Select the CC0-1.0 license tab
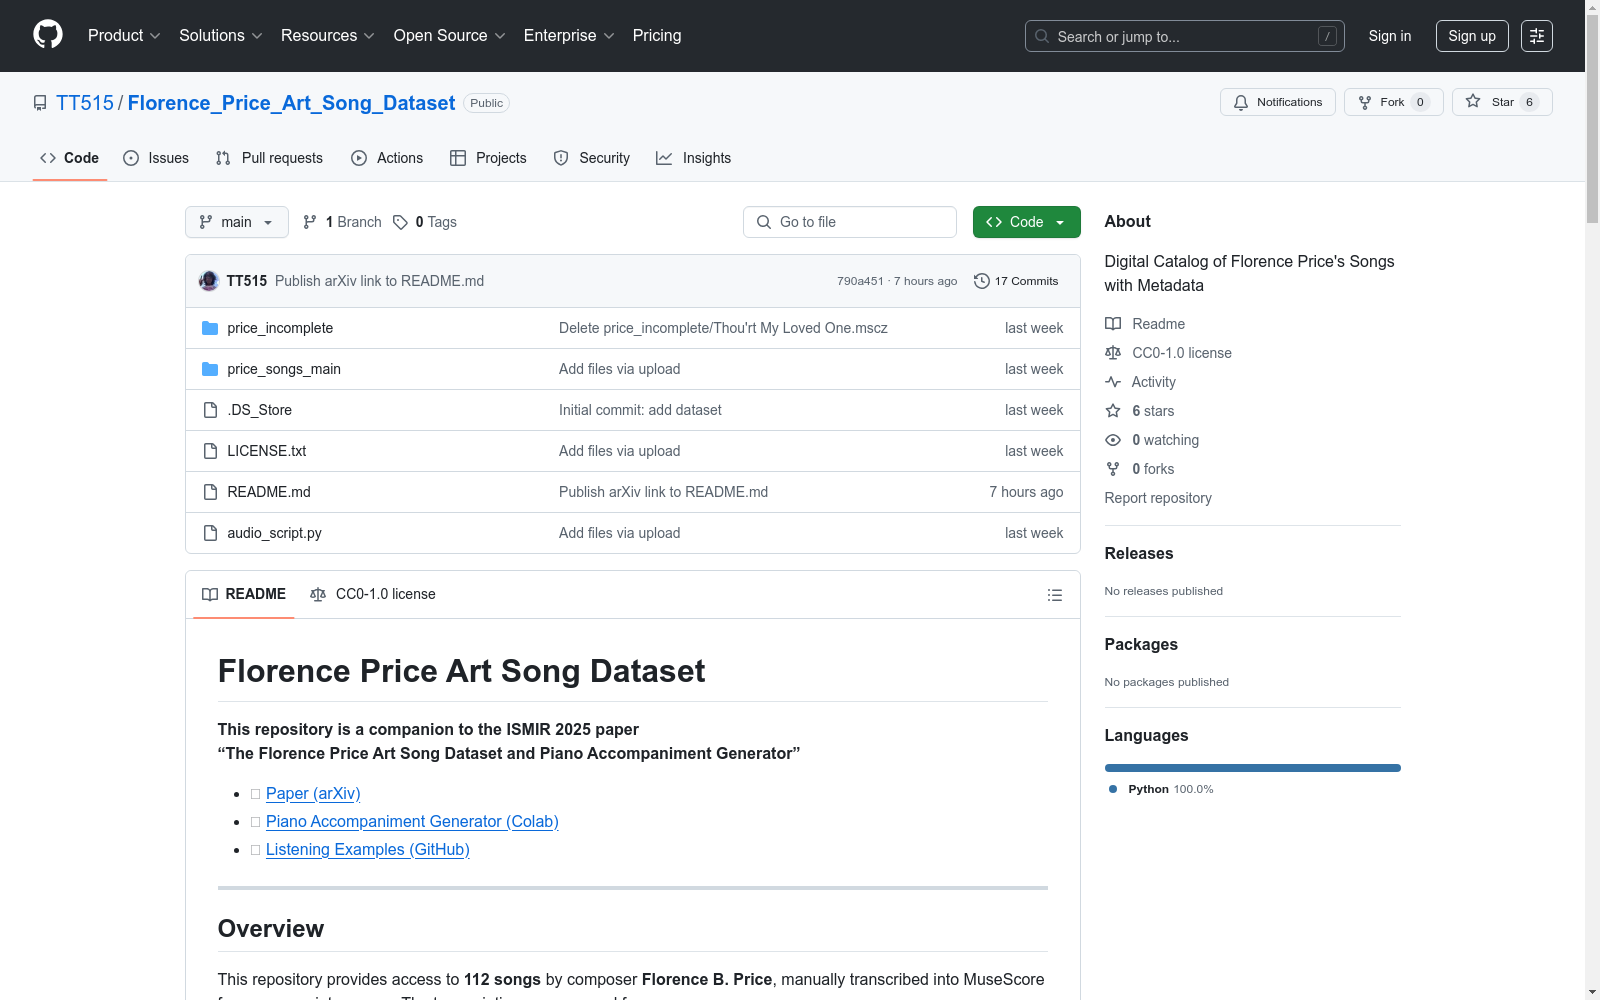The height and width of the screenshot is (1000, 1600). (373, 594)
